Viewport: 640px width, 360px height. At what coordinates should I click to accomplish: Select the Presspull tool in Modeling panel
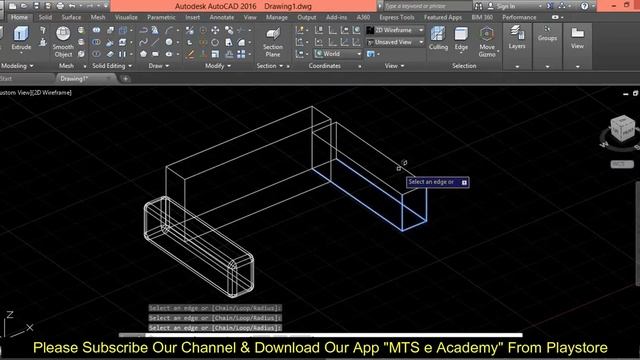[43, 42]
